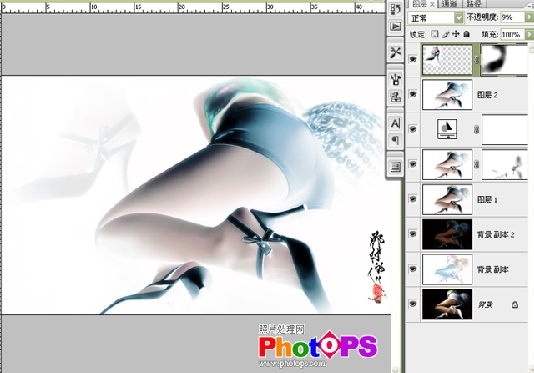The image size is (534, 373).
Task: Click the lock all padlock icon
Action: (x=467, y=34)
